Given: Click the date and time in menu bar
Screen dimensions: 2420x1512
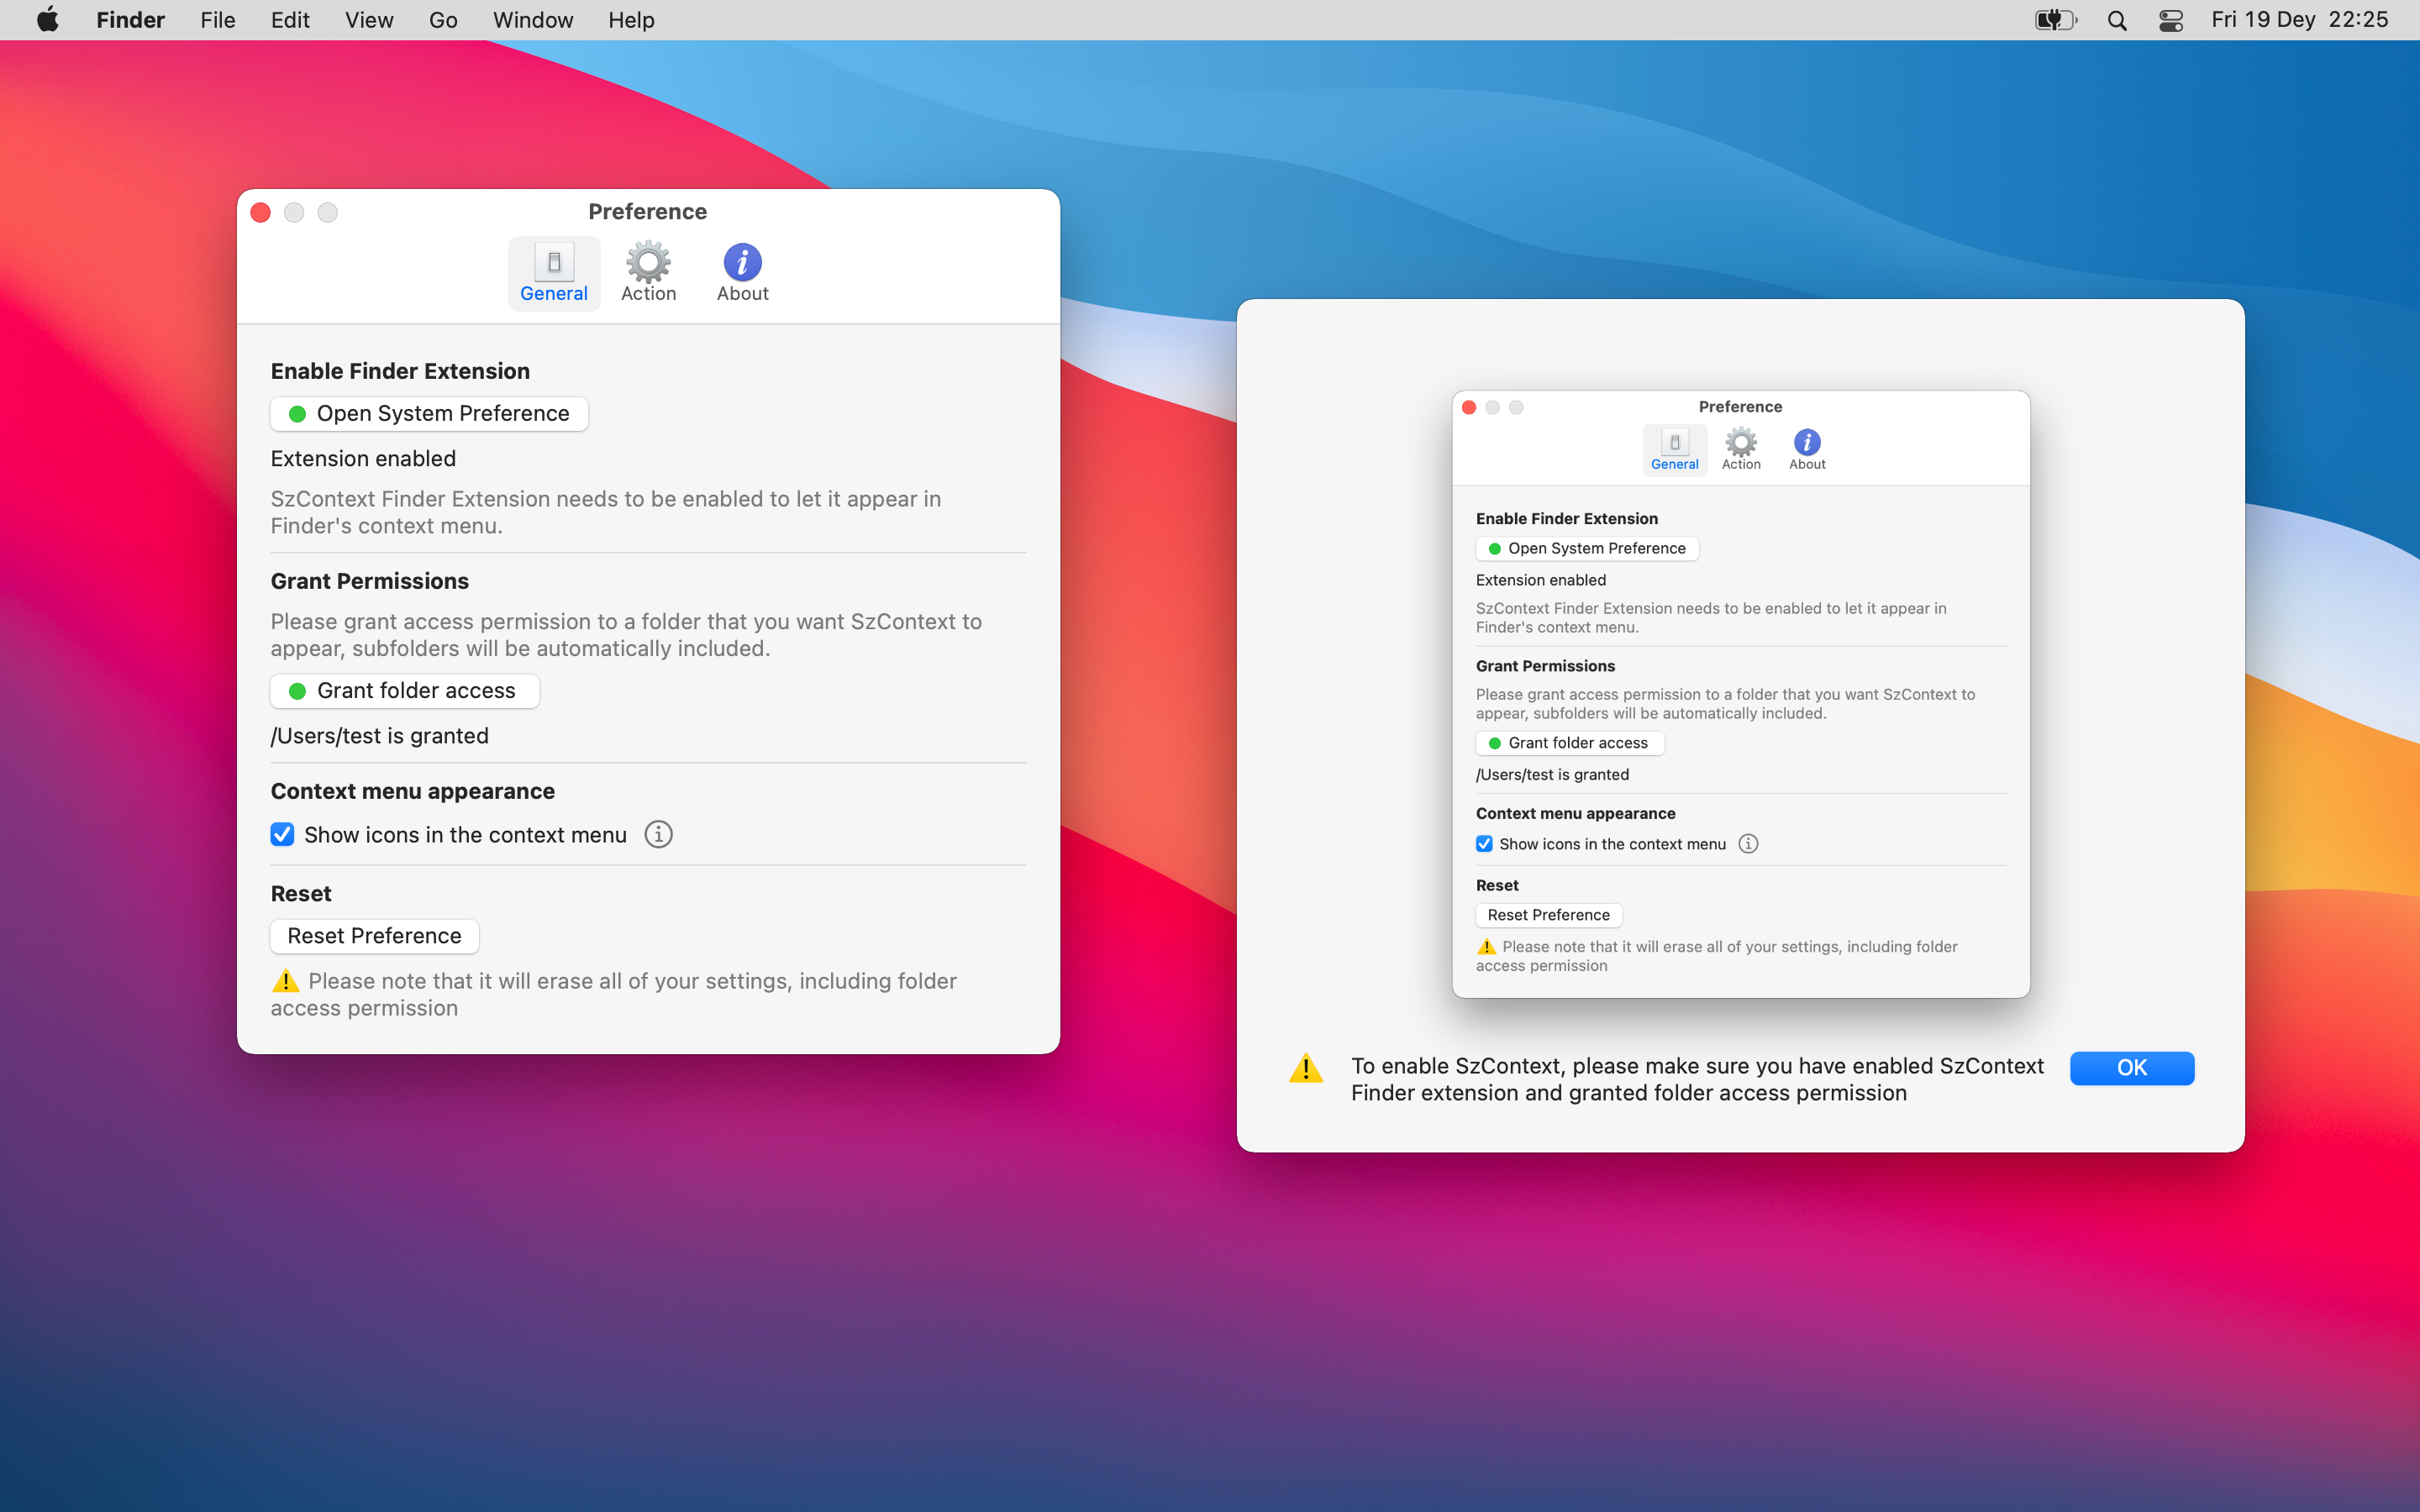Looking at the screenshot, I should tap(2299, 20).
